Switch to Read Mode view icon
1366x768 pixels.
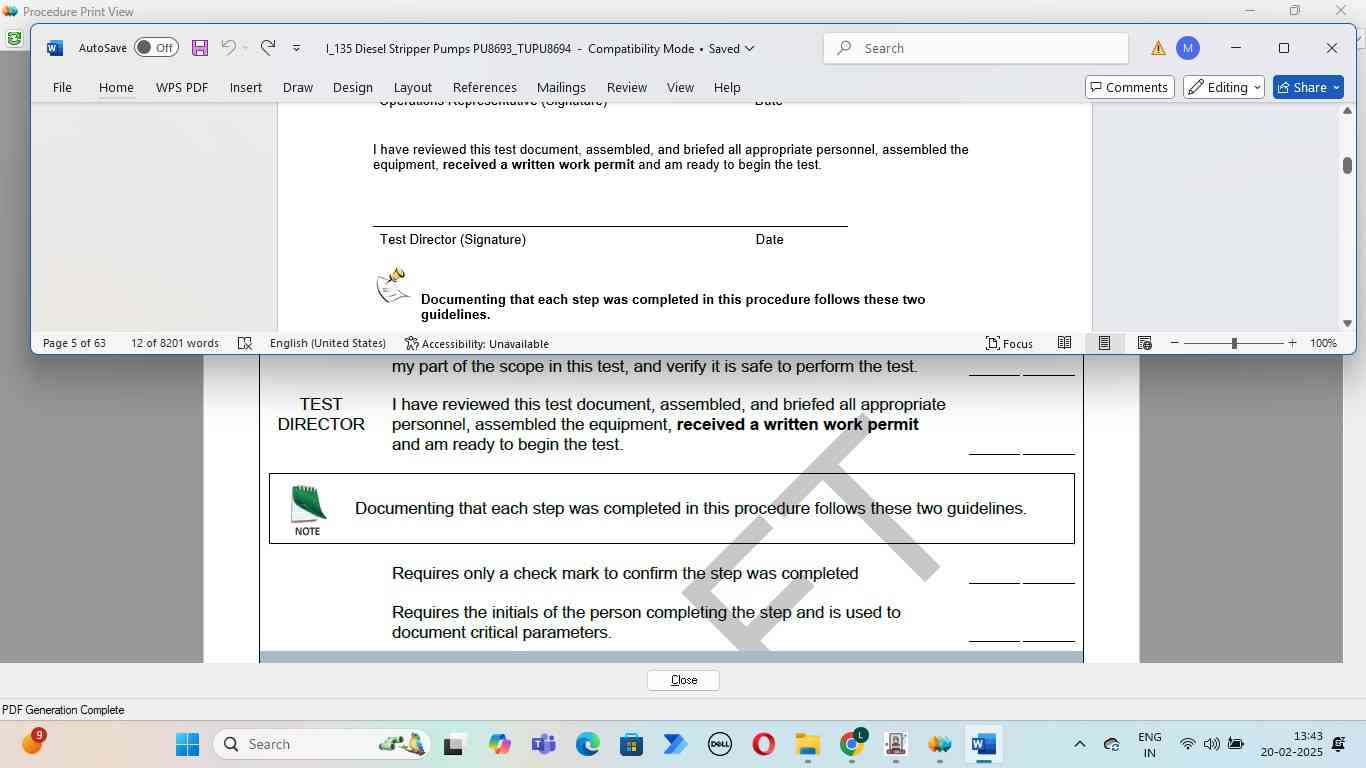tap(1065, 343)
